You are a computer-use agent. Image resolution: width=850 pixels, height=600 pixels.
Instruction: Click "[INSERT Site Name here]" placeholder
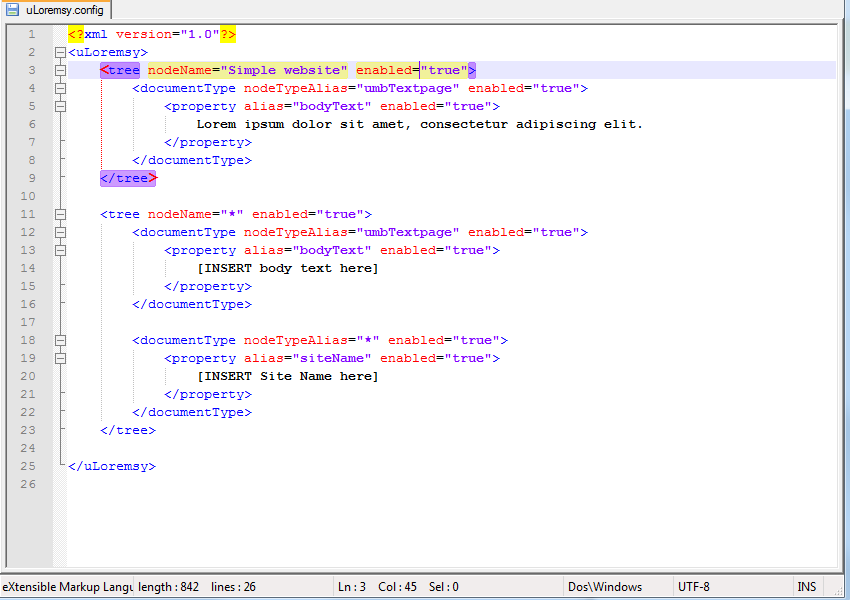click(287, 376)
